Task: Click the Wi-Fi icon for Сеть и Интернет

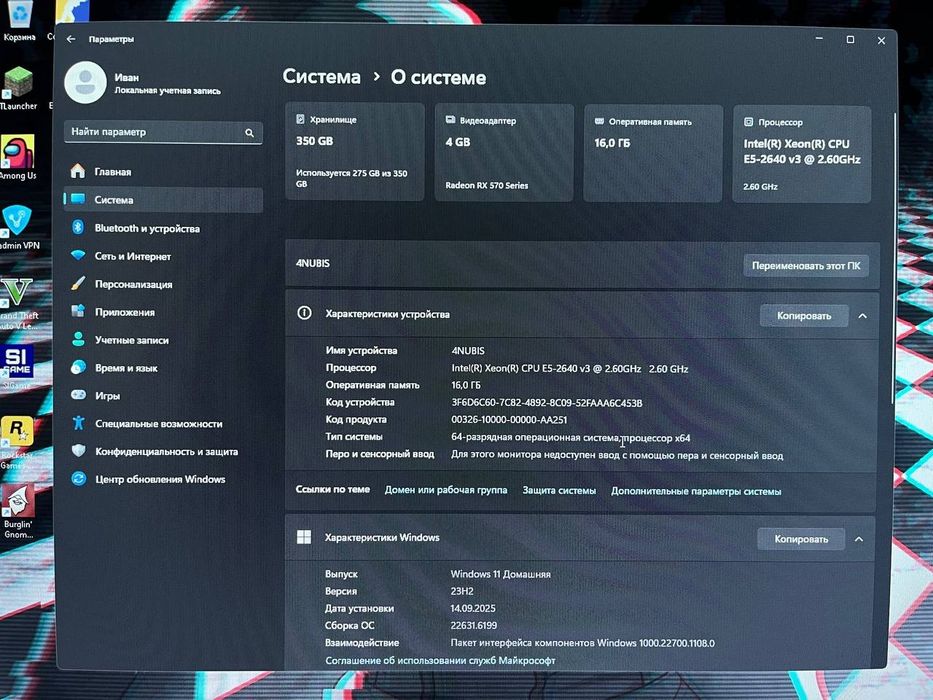Action: tap(78, 255)
